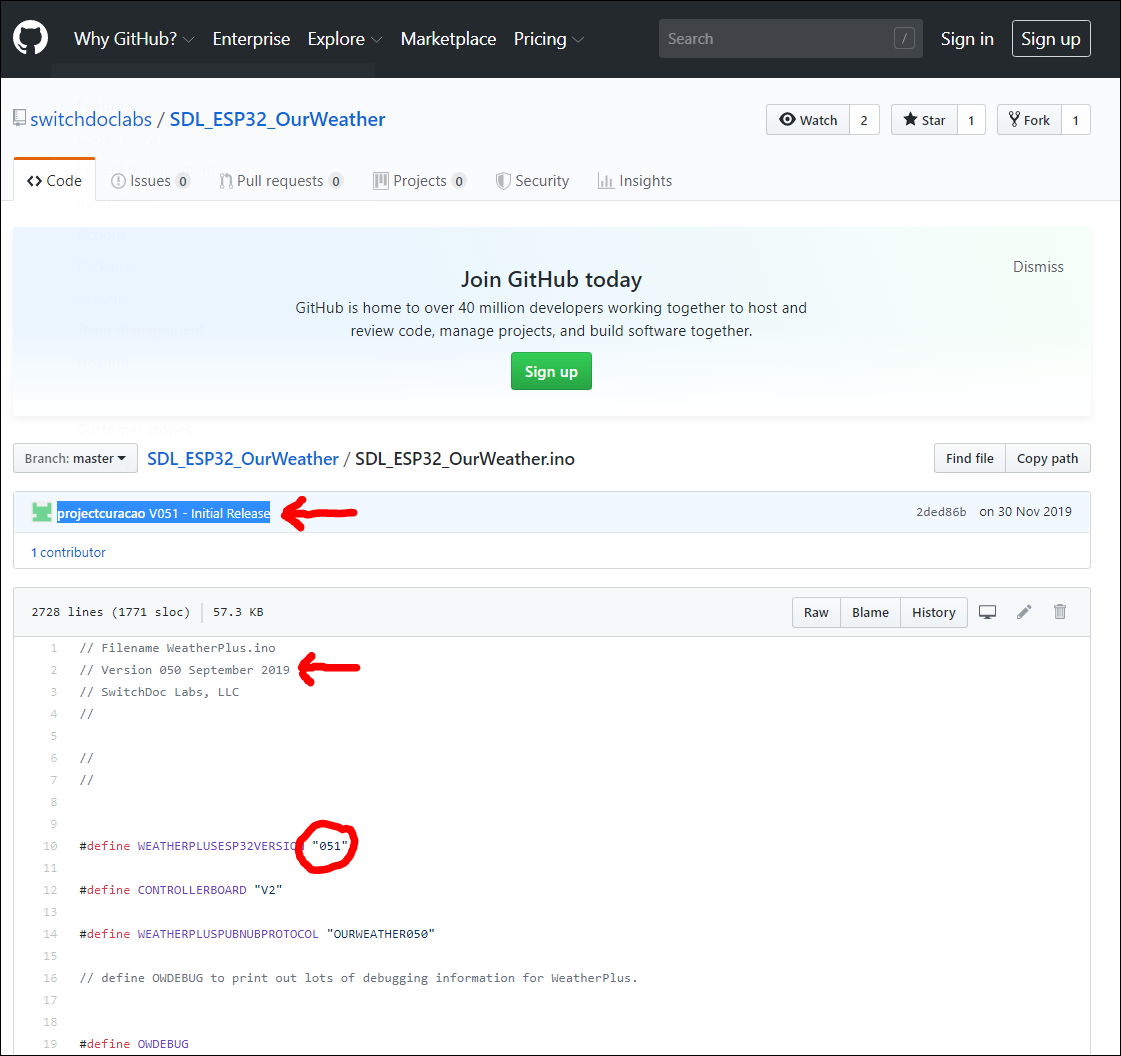Open the GitHub Octocat logo home

(31, 38)
